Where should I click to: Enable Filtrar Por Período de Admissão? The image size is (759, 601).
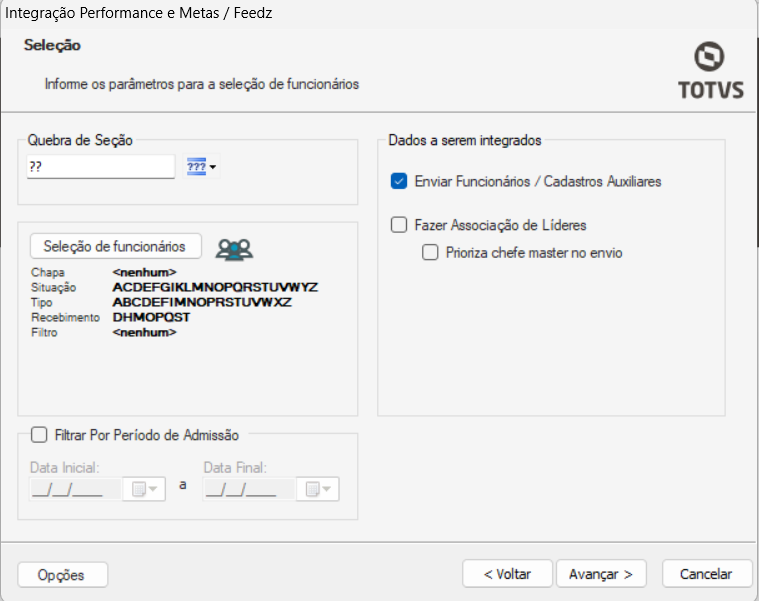pyautogui.click(x=39, y=435)
